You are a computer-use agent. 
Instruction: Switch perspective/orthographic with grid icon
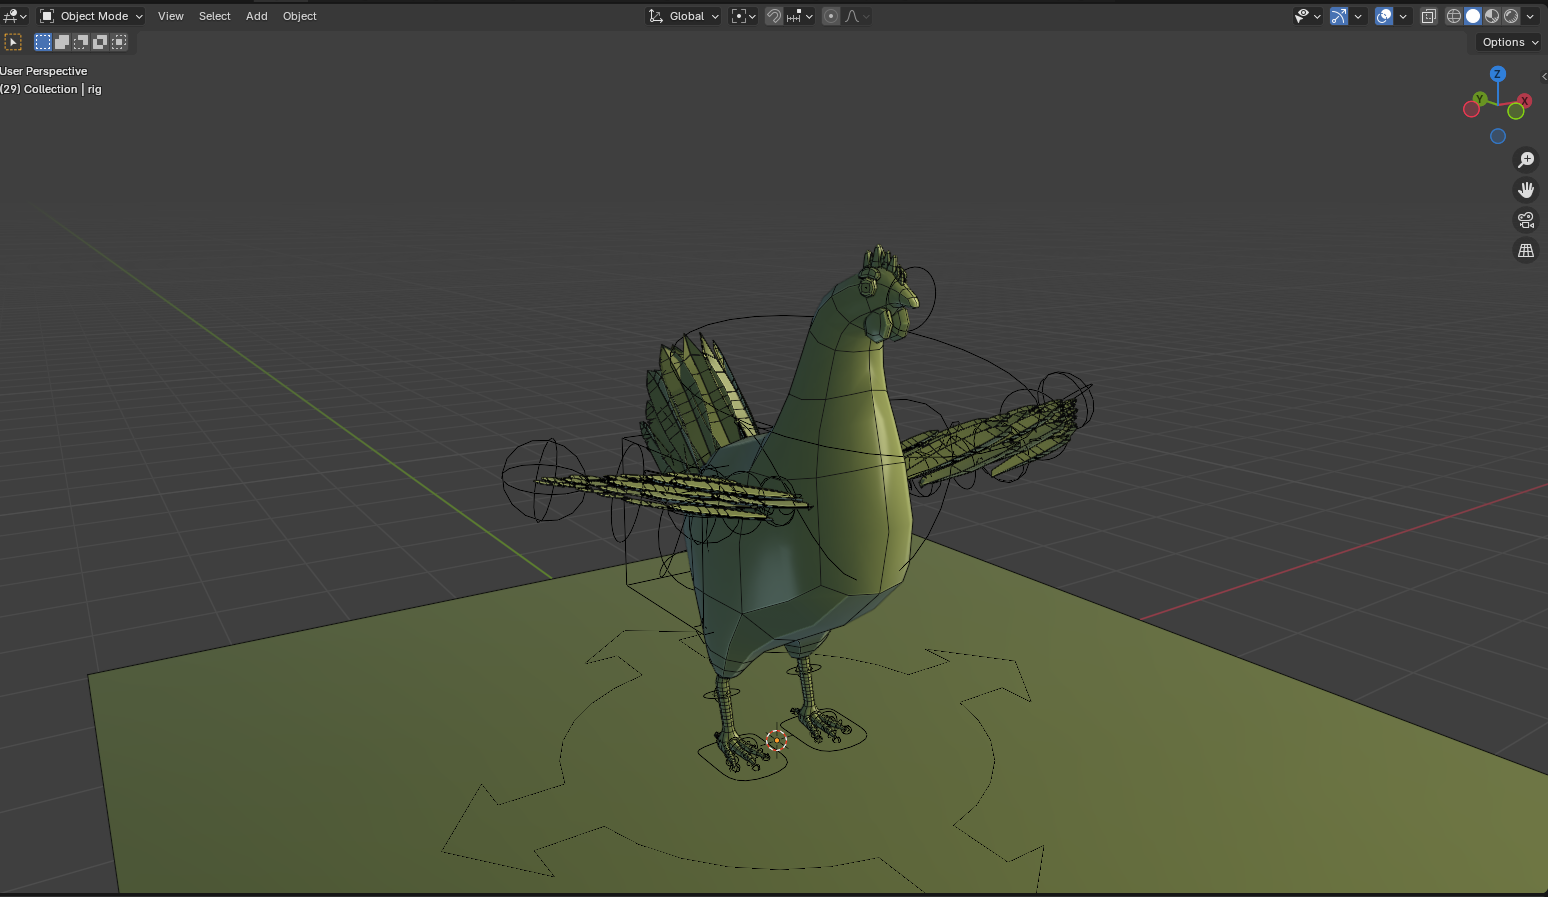pyautogui.click(x=1526, y=251)
